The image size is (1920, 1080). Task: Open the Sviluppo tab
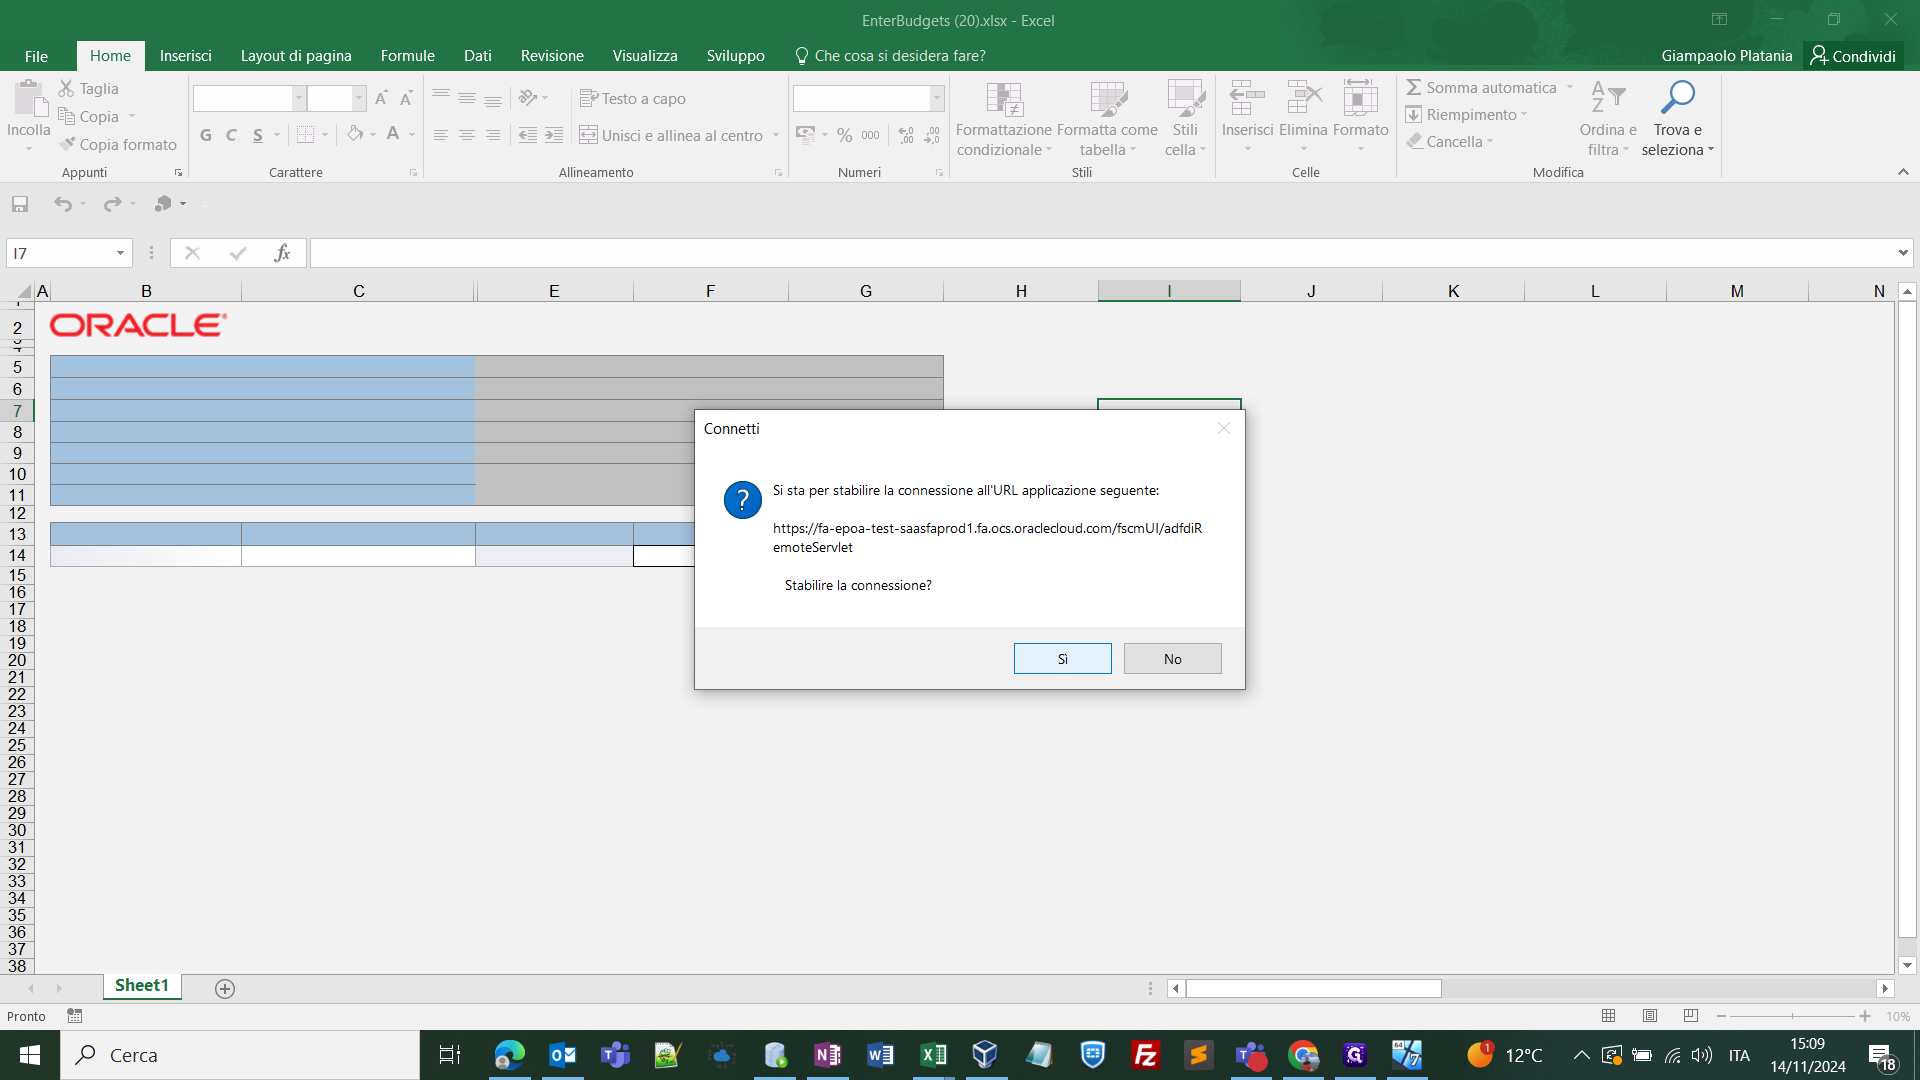(735, 56)
